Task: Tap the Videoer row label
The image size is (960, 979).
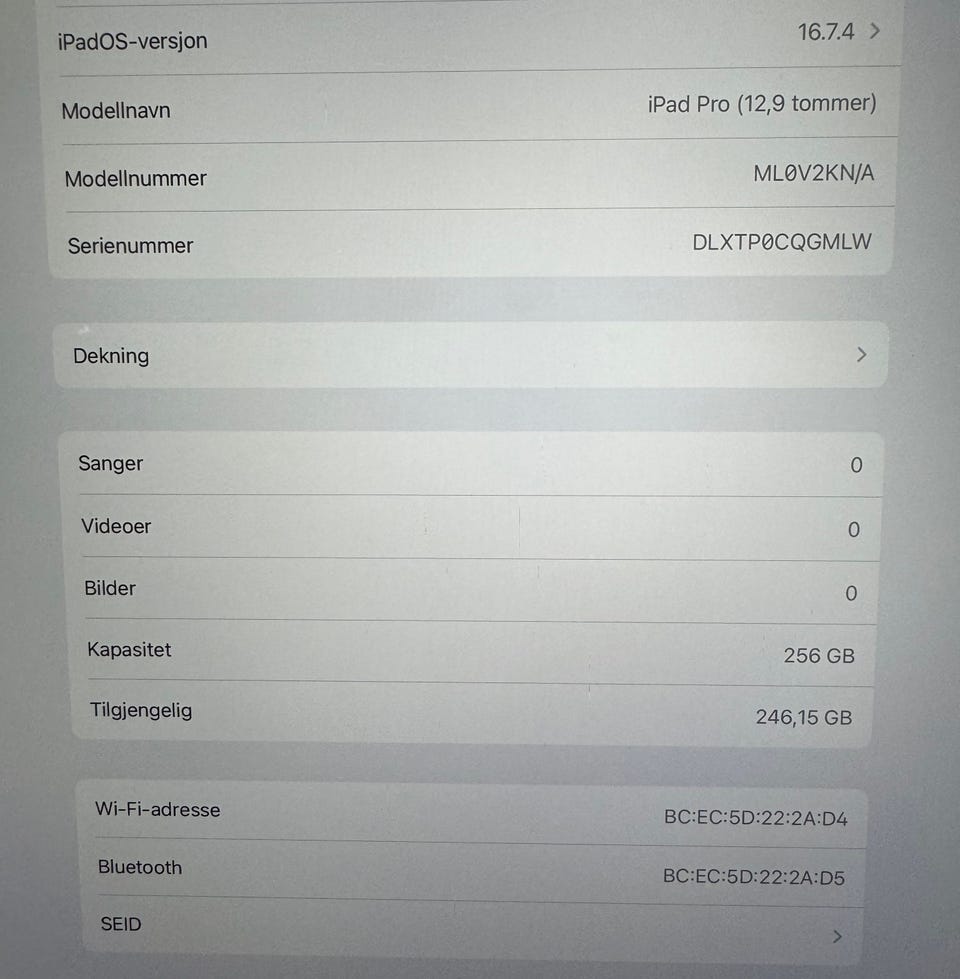Action: pos(116,526)
